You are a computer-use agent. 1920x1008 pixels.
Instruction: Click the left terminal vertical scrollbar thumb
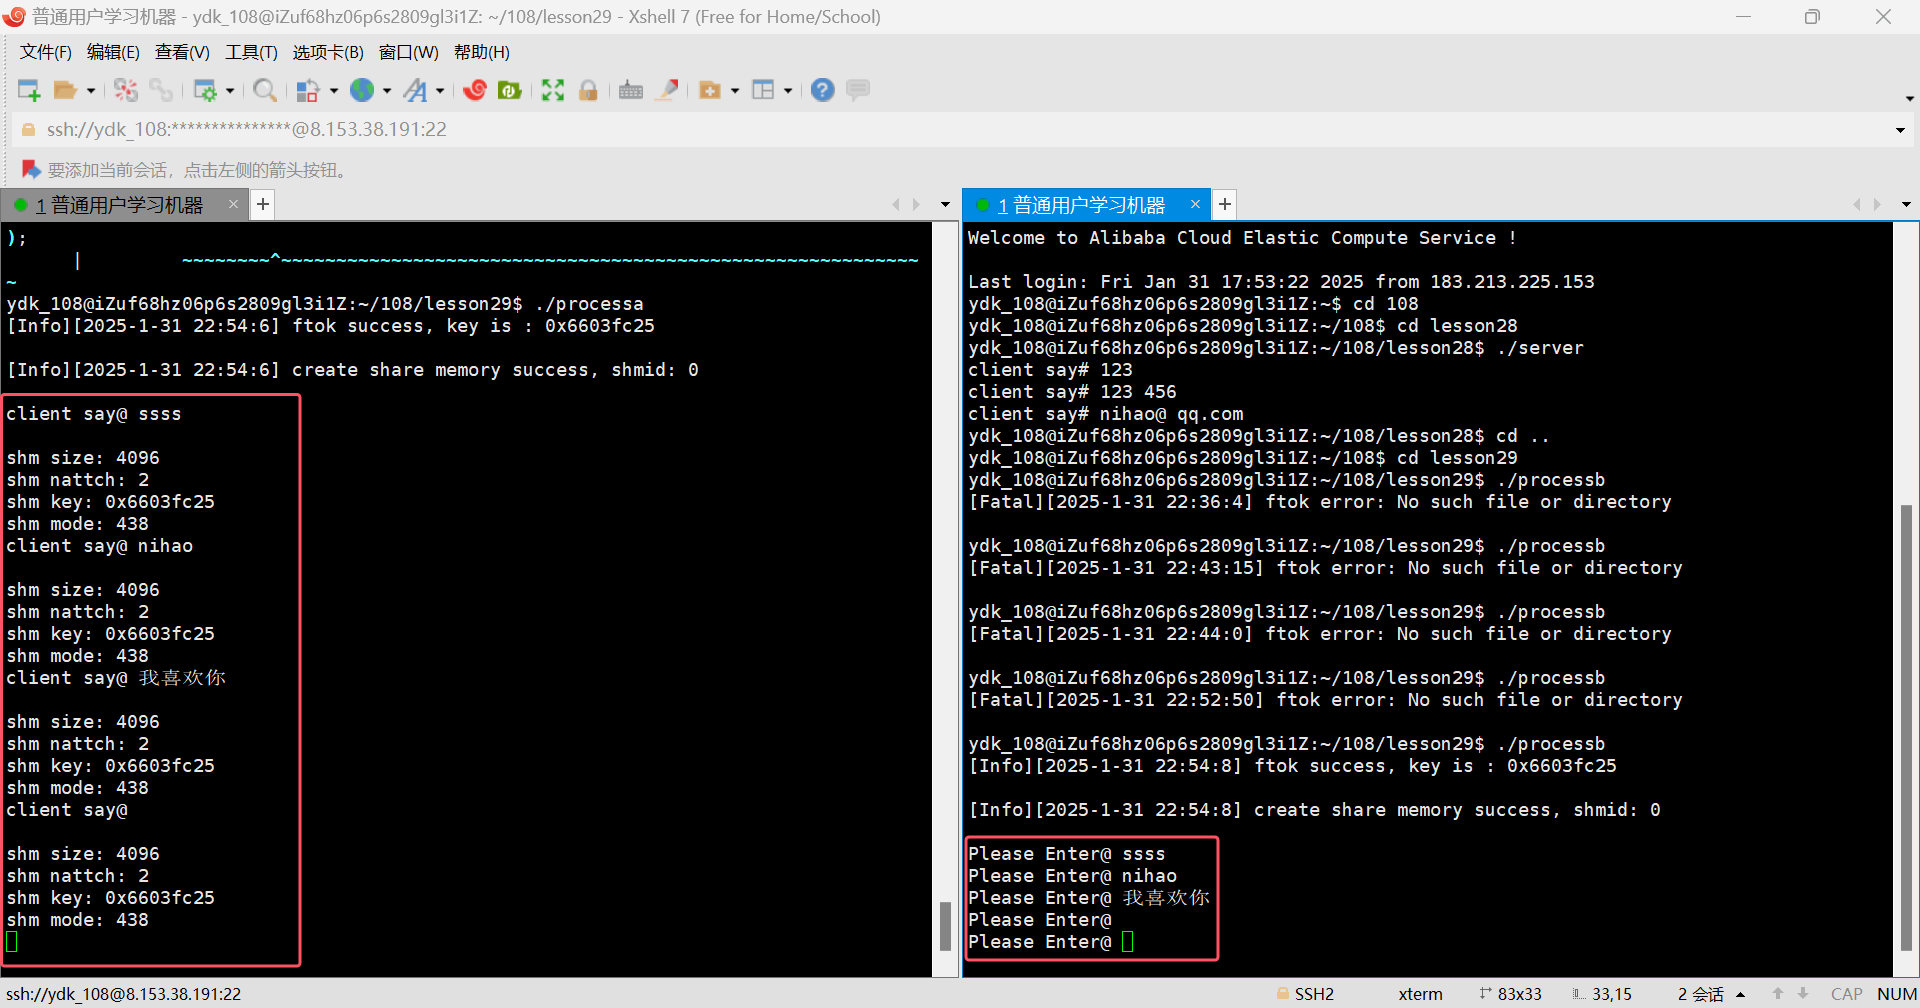tap(945, 927)
